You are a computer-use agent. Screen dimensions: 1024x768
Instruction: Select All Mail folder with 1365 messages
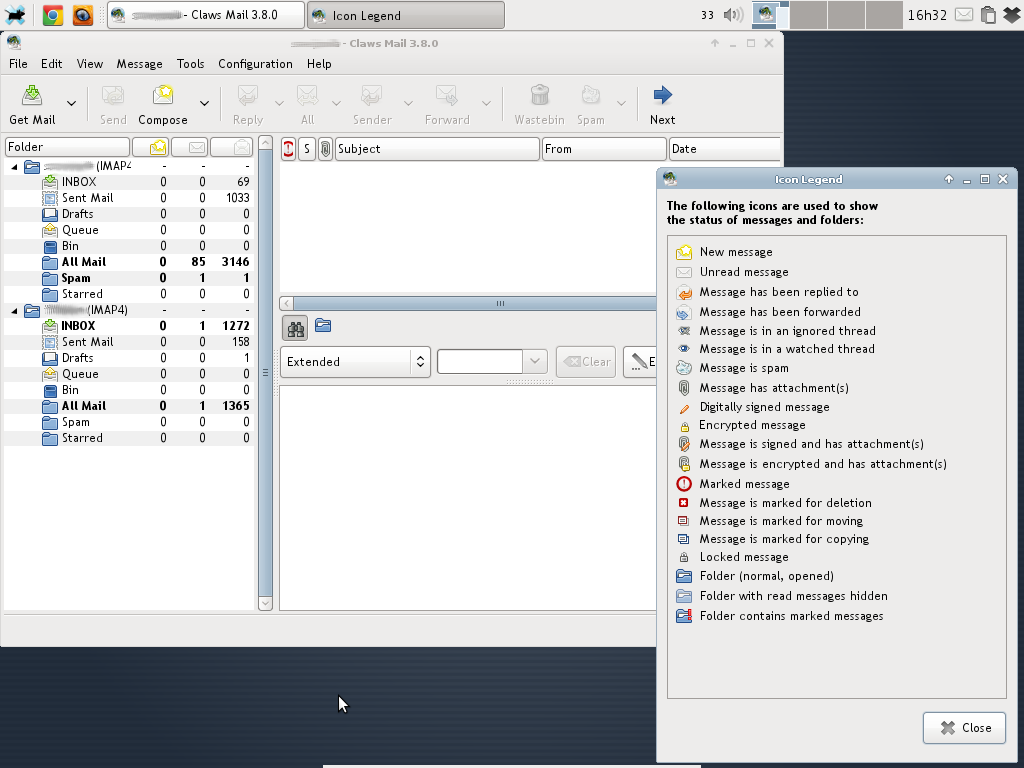pyautogui.click(x=129, y=406)
